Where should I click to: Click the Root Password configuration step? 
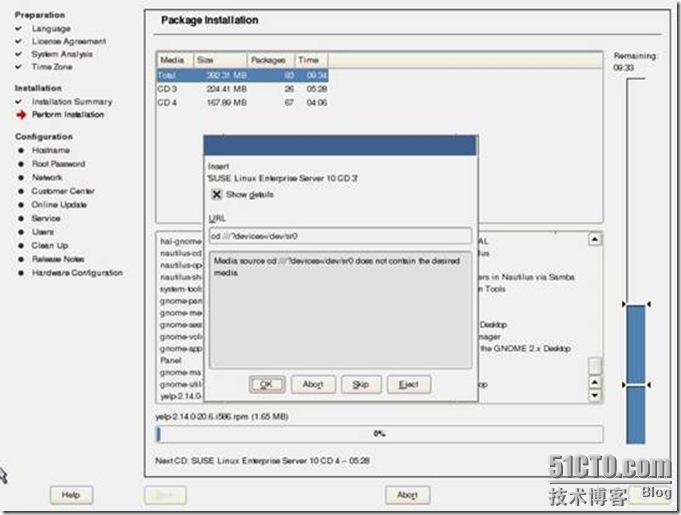pos(58,164)
